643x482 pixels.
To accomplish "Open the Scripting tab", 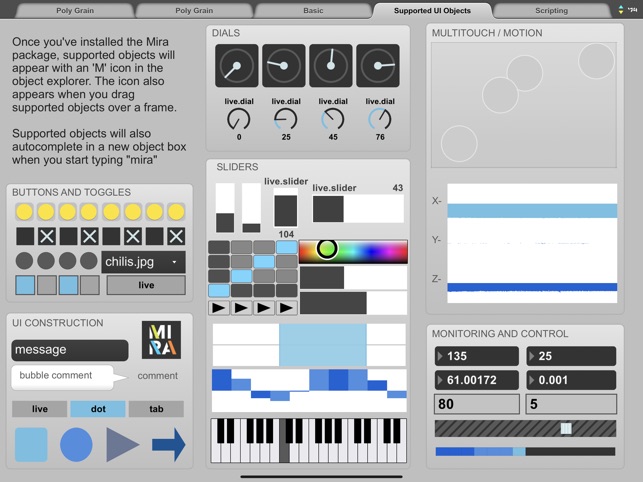I will 551,11.
